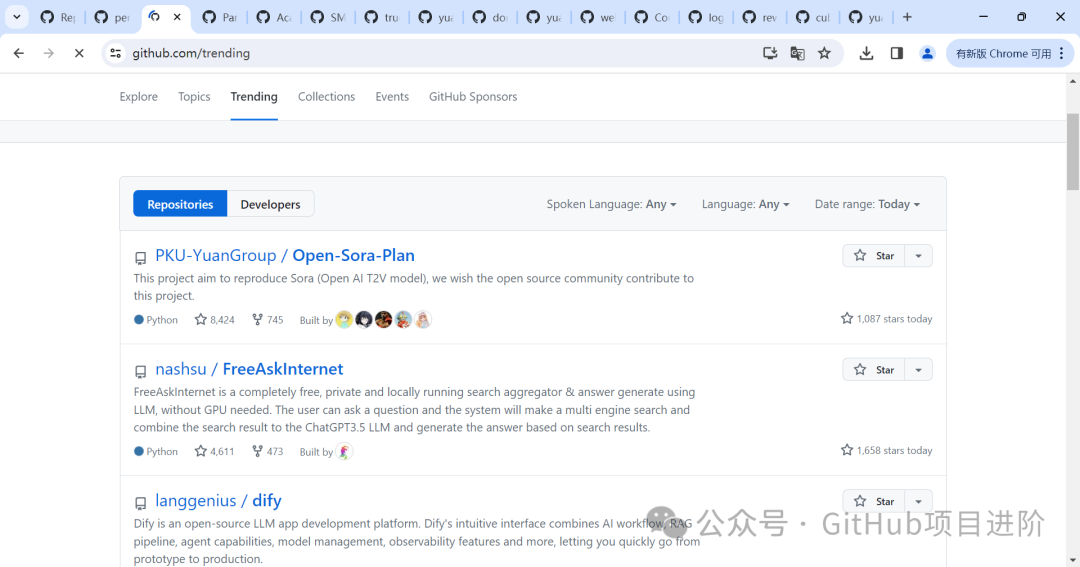This screenshot has height=567, width=1080.
Task: Toggle the browser side panel
Action: 897,53
